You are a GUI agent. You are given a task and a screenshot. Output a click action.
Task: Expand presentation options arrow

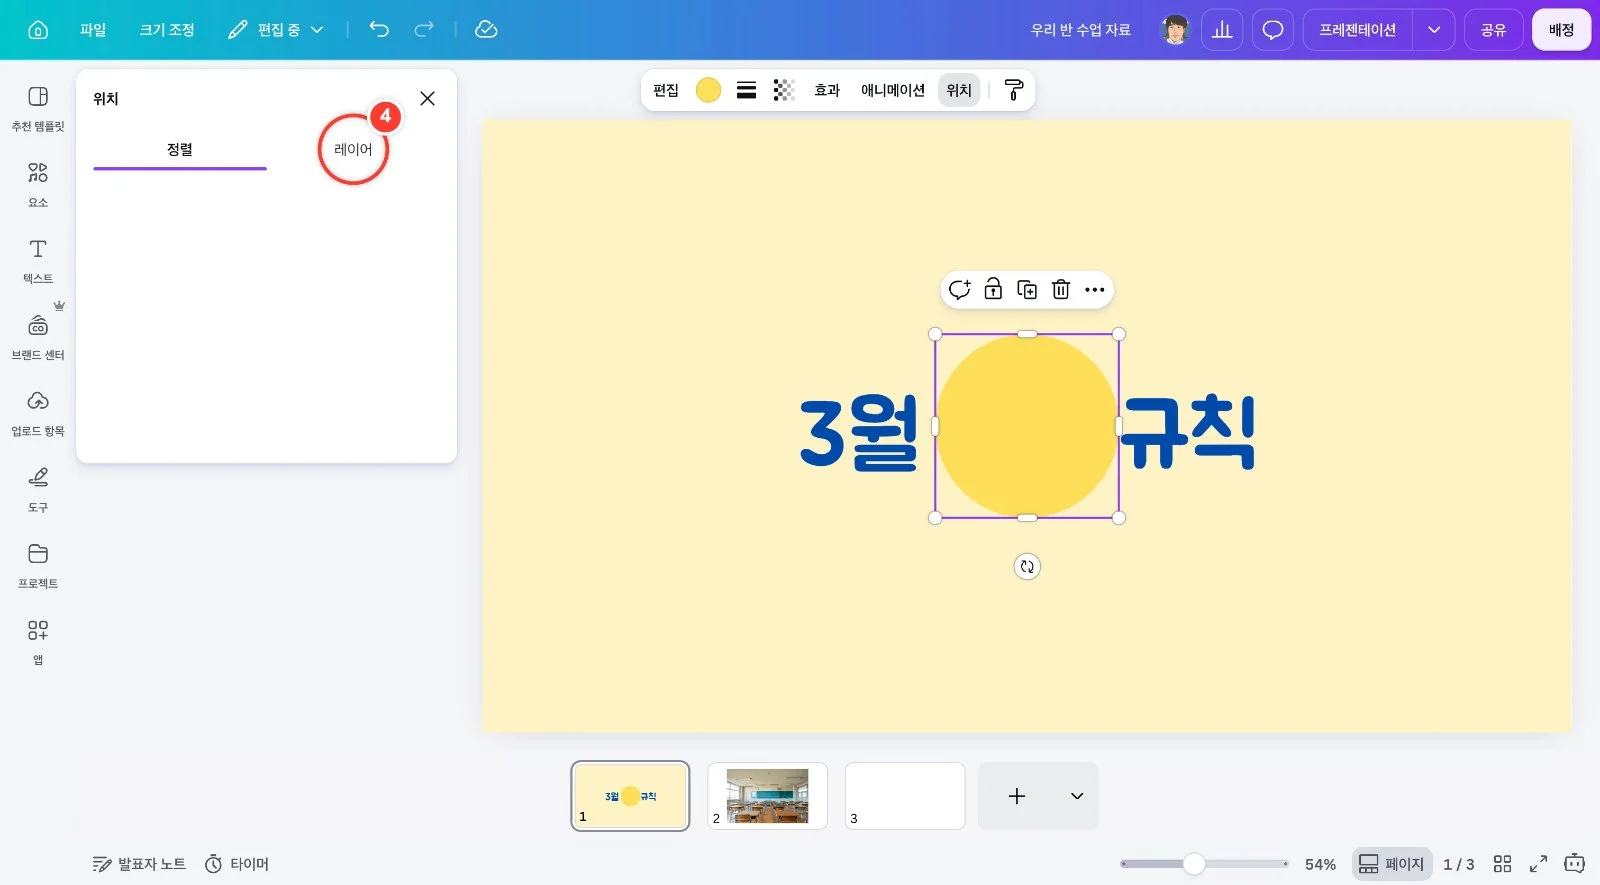1433,30
